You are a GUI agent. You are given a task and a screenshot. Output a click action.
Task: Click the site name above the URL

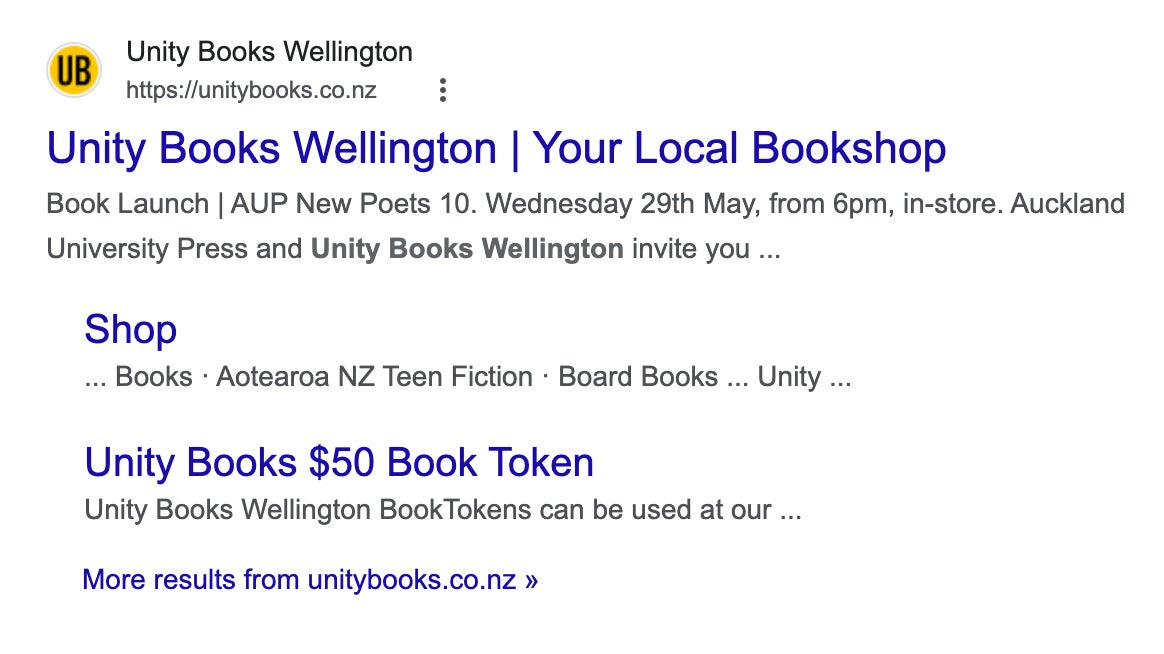[269, 52]
